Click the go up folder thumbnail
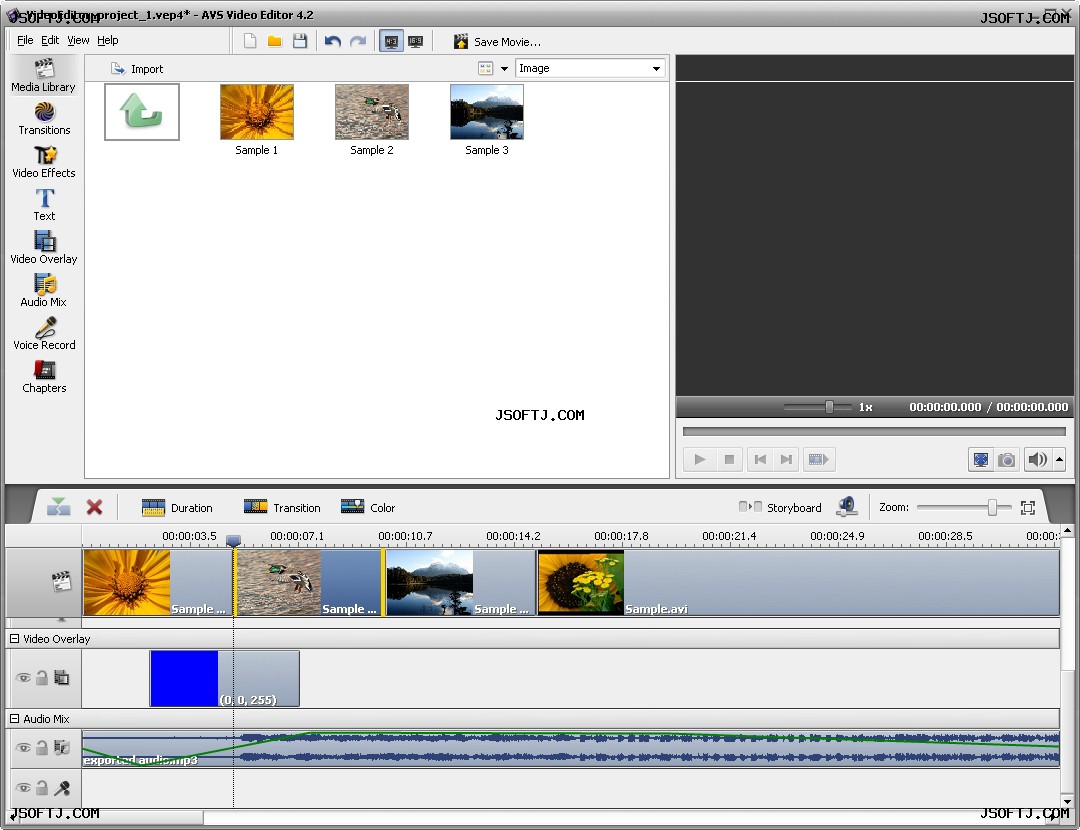Image resolution: width=1080 pixels, height=830 pixels. tap(142, 112)
